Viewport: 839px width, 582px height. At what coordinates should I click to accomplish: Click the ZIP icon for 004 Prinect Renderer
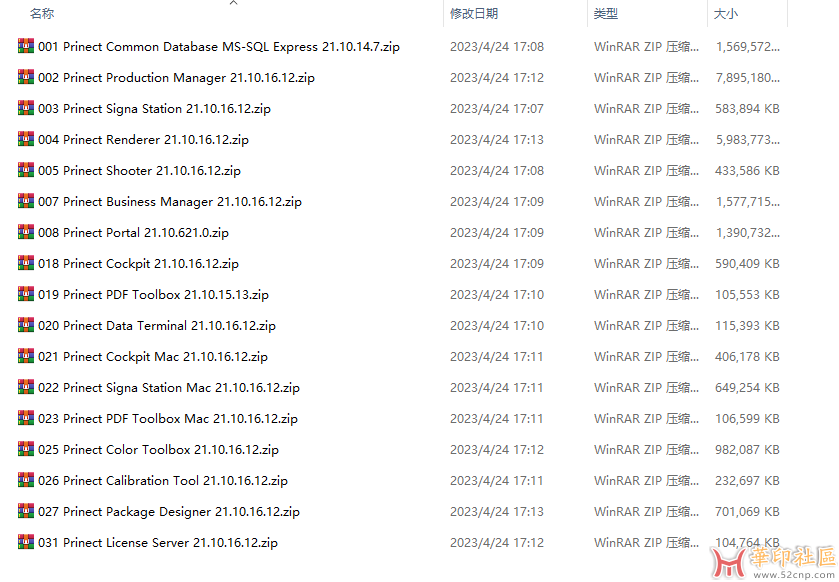point(26,139)
